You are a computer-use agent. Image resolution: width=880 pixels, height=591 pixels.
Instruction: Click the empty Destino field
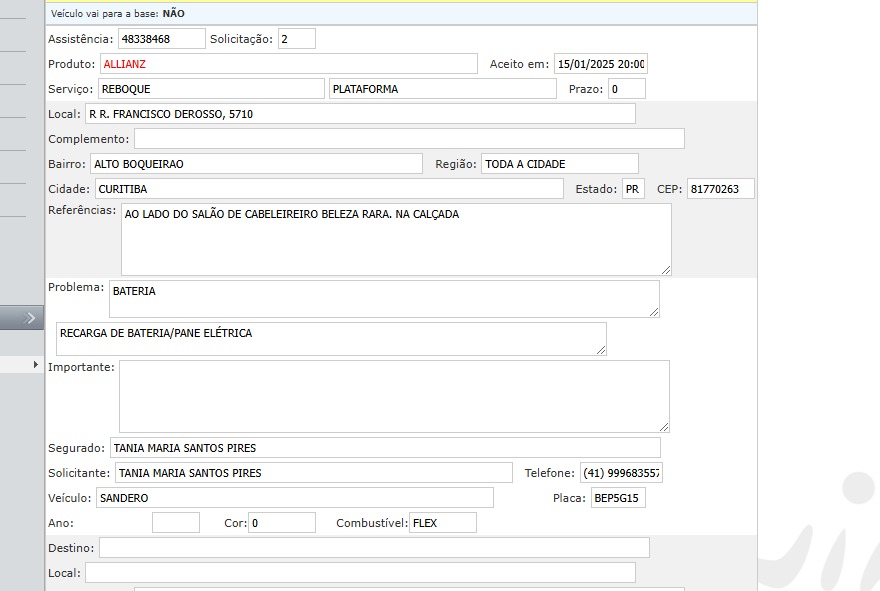[x=373, y=548]
